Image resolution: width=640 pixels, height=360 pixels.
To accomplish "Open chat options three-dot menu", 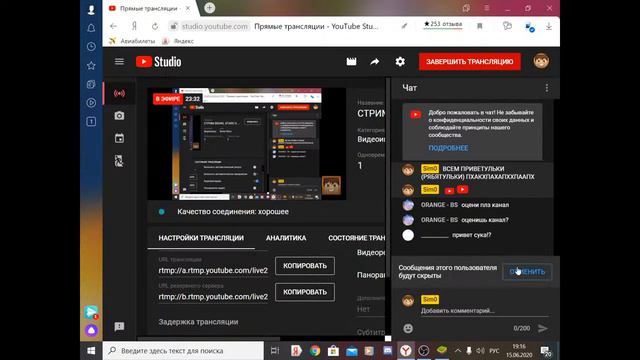I will coord(547,88).
